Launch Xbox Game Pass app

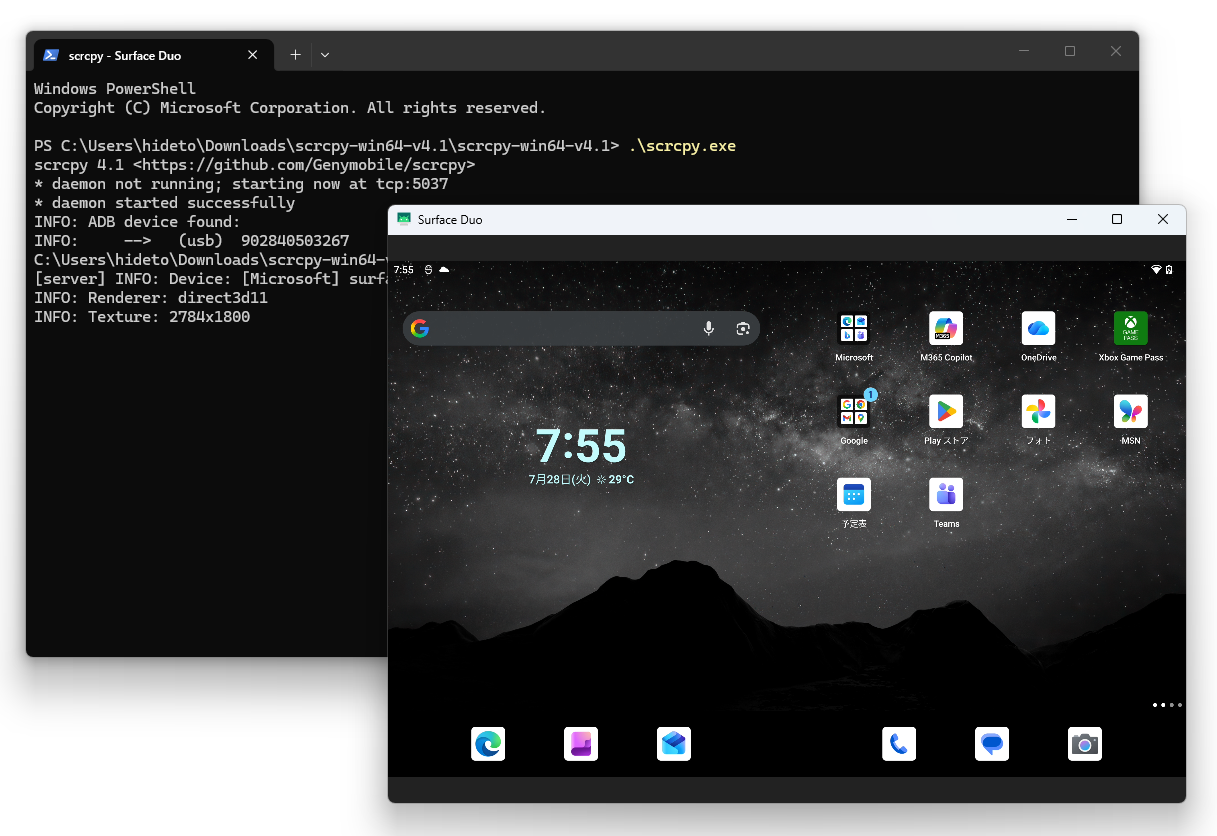pyautogui.click(x=1131, y=328)
